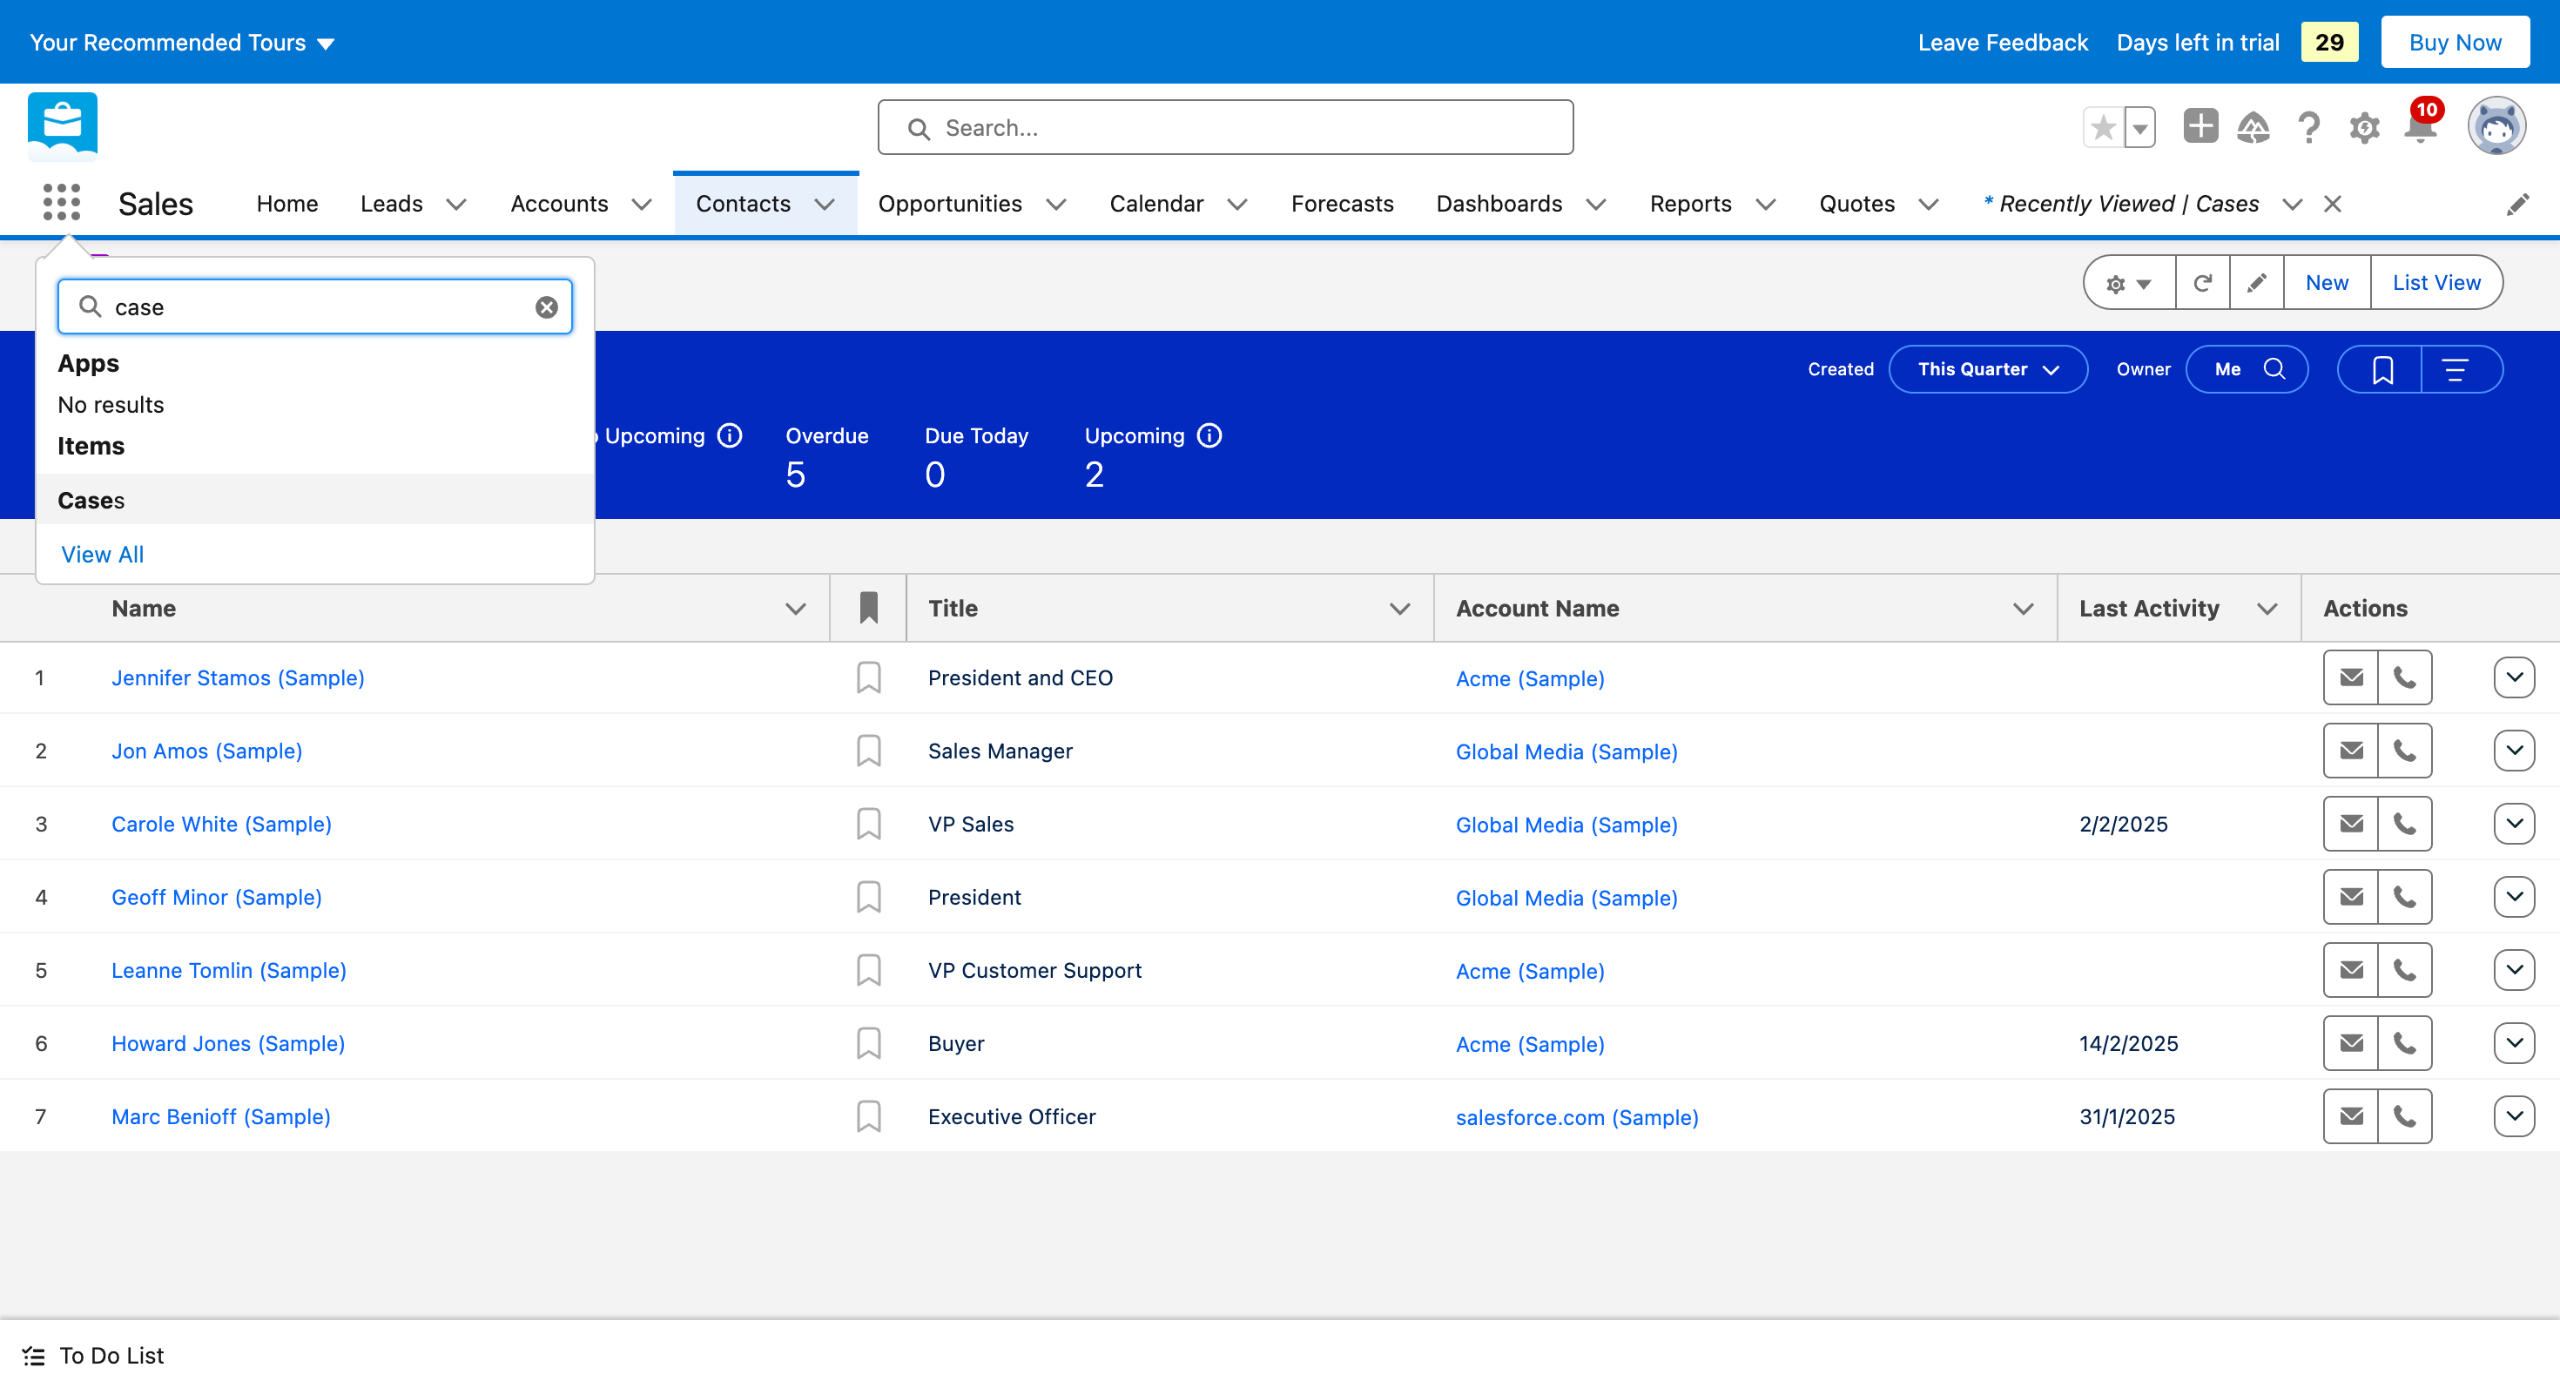The image size is (2560, 1389).
Task: Toggle bookmark for Howard Jones
Action: pyautogui.click(x=868, y=1043)
